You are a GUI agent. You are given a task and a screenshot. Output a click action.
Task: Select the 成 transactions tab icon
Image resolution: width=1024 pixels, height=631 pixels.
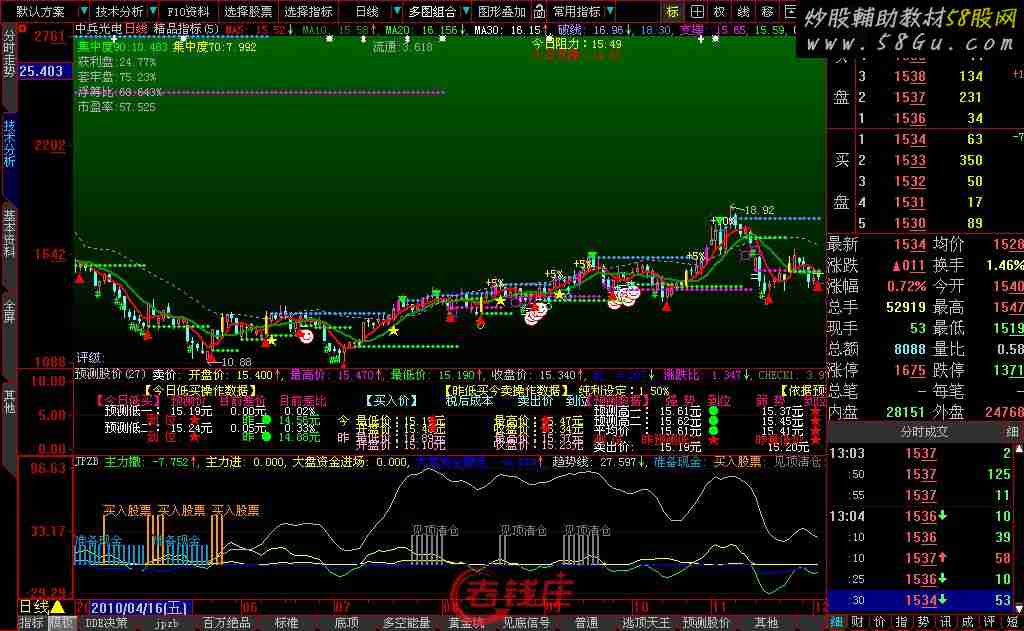[967, 623]
